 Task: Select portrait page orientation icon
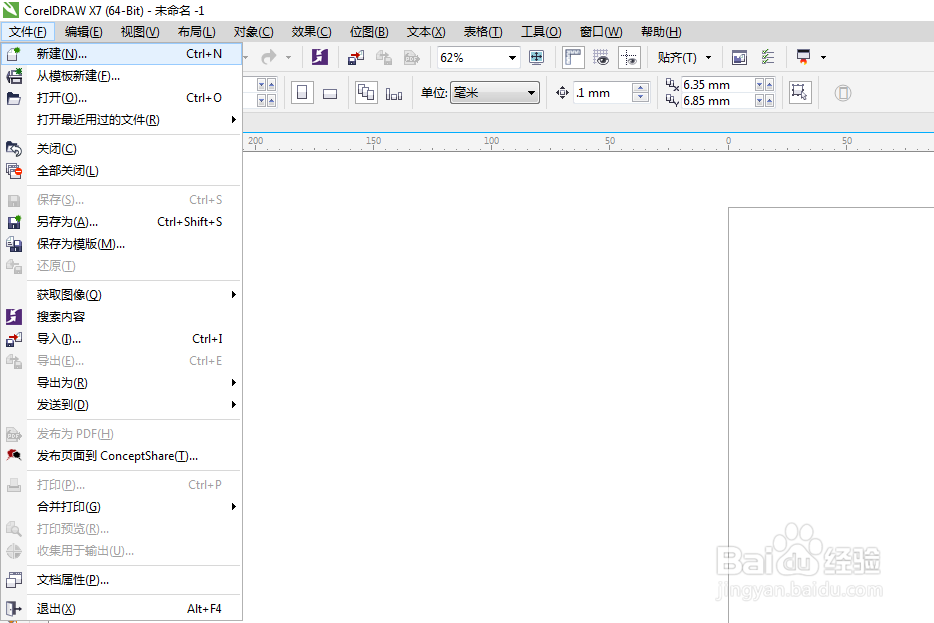302,93
